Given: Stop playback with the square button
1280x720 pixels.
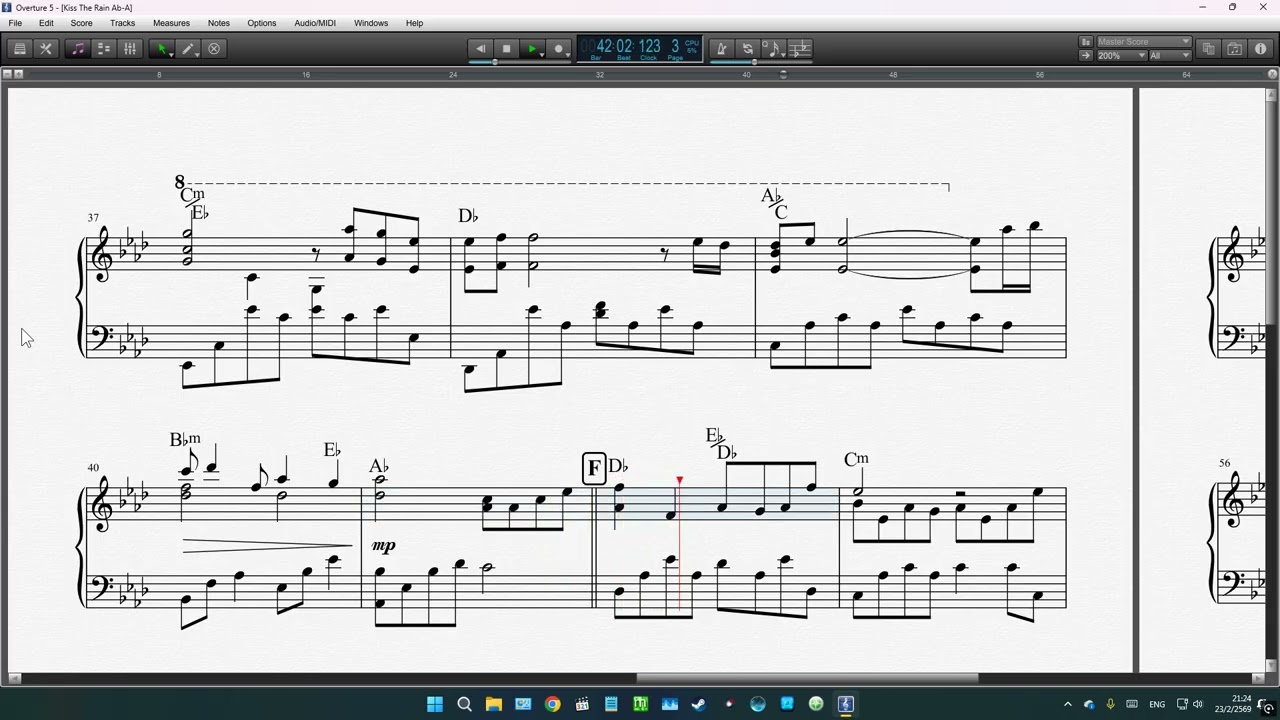Looking at the screenshot, I should click(x=507, y=48).
